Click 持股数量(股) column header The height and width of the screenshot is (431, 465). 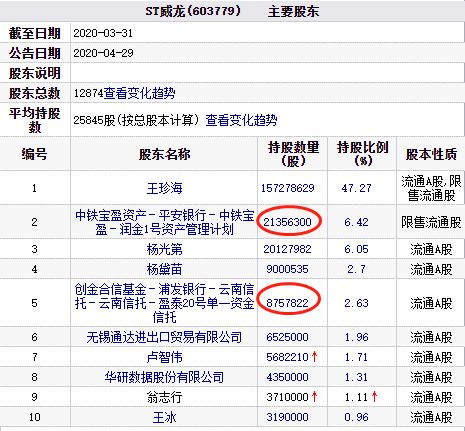293,154
